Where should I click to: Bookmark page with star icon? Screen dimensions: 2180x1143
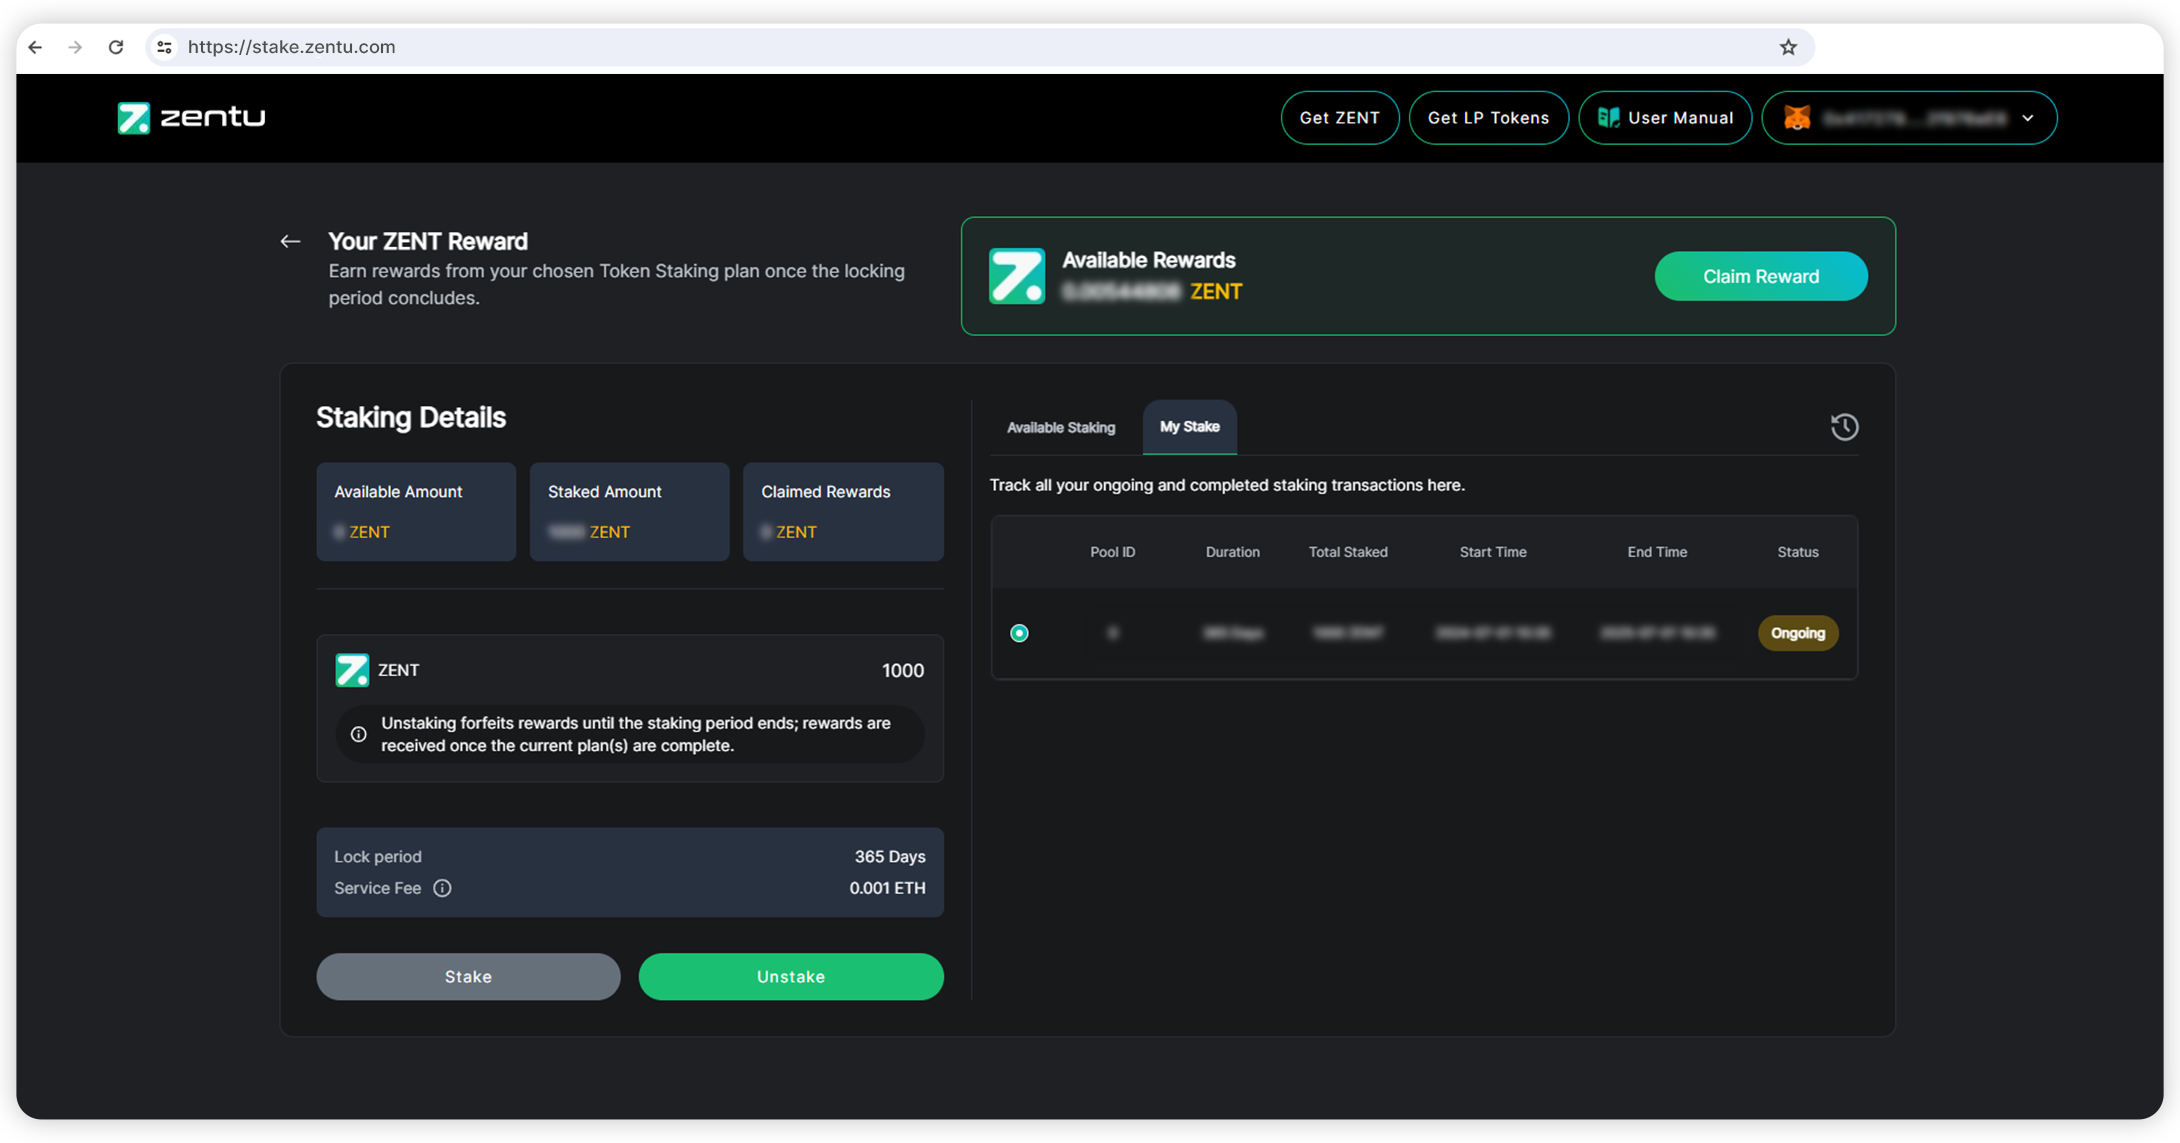pyautogui.click(x=1788, y=47)
